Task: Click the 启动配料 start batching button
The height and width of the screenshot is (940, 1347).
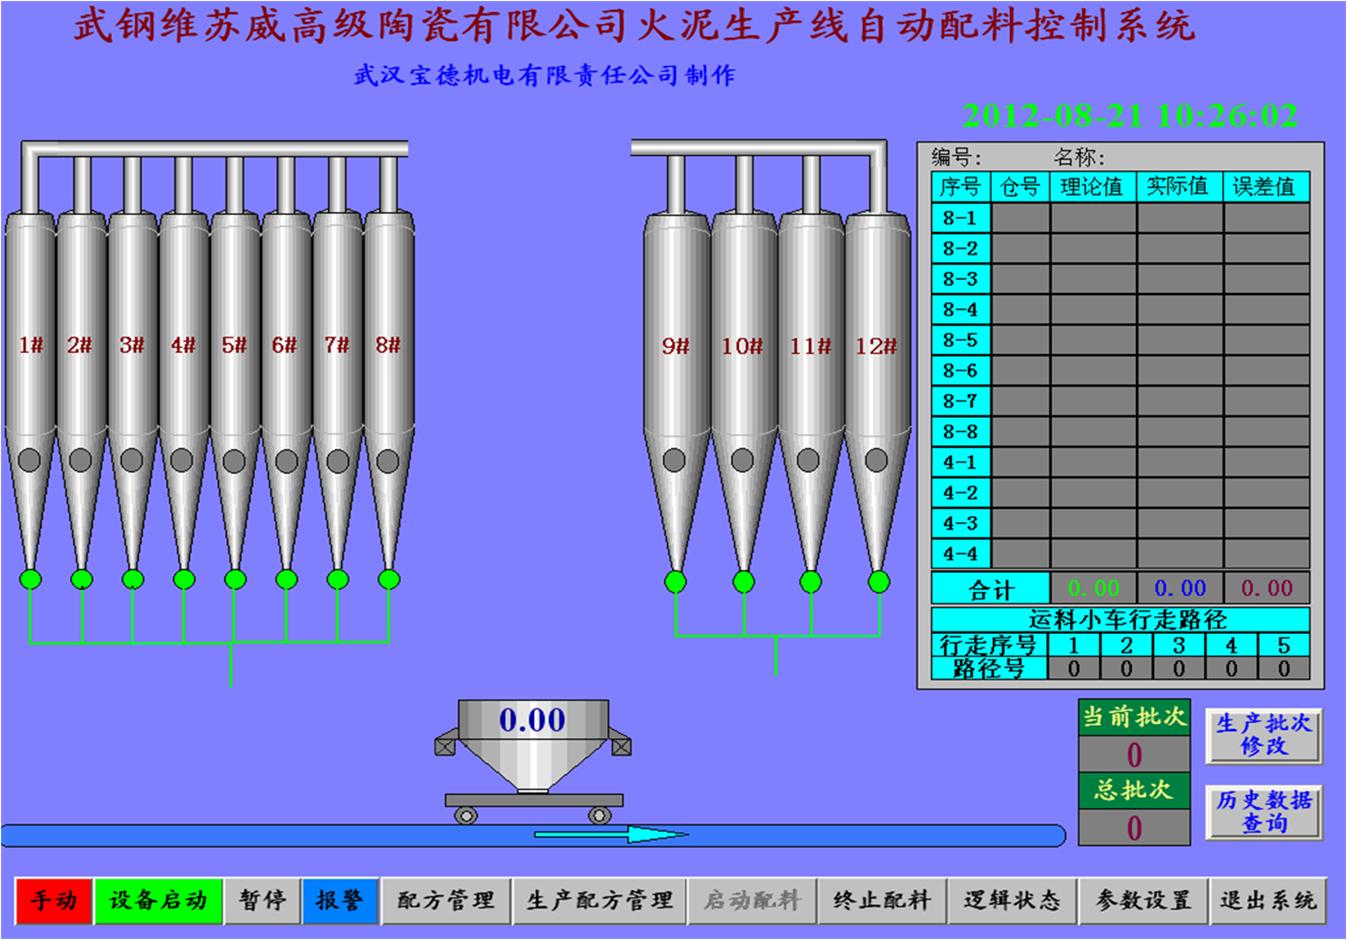Action: point(752,900)
